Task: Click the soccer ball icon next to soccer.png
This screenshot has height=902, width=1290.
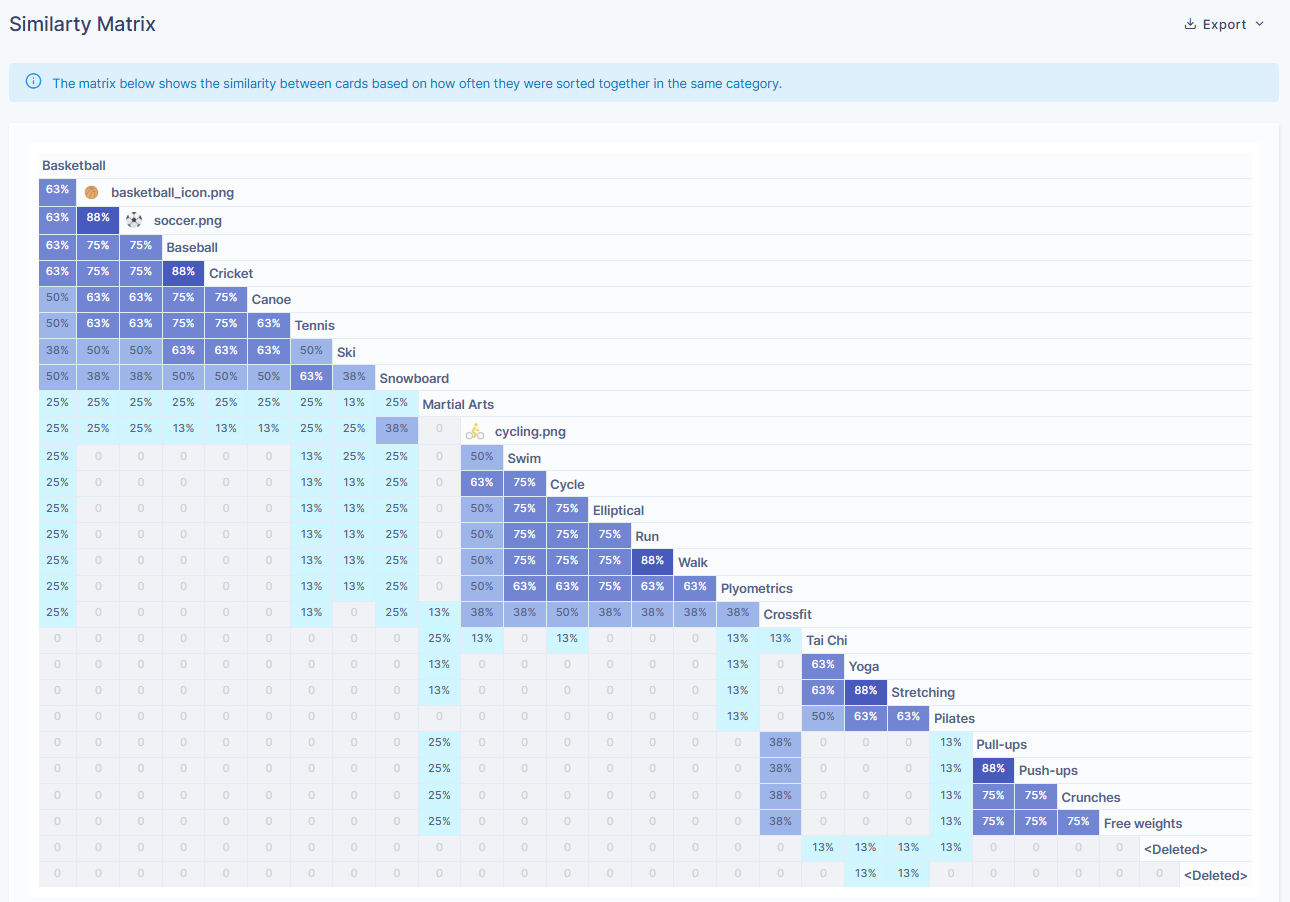Action: (133, 220)
